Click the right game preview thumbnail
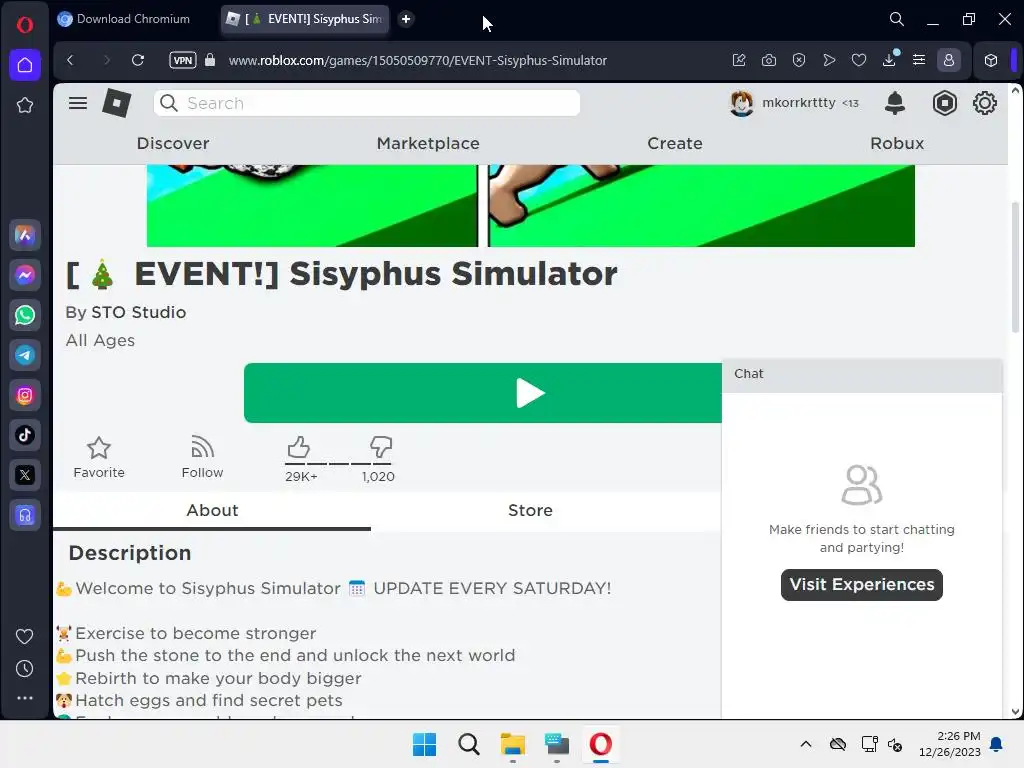 (x=701, y=206)
